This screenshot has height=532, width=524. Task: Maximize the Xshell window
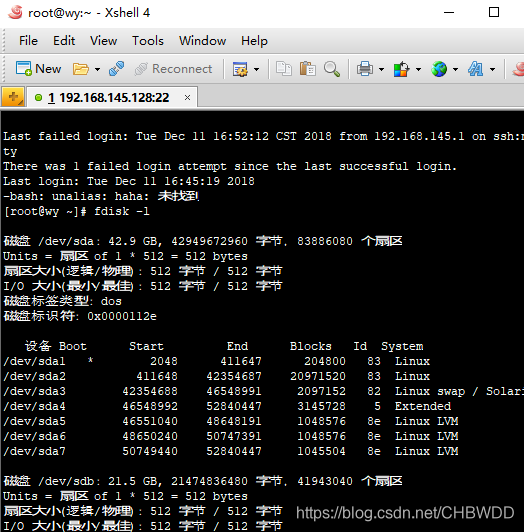coord(494,12)
